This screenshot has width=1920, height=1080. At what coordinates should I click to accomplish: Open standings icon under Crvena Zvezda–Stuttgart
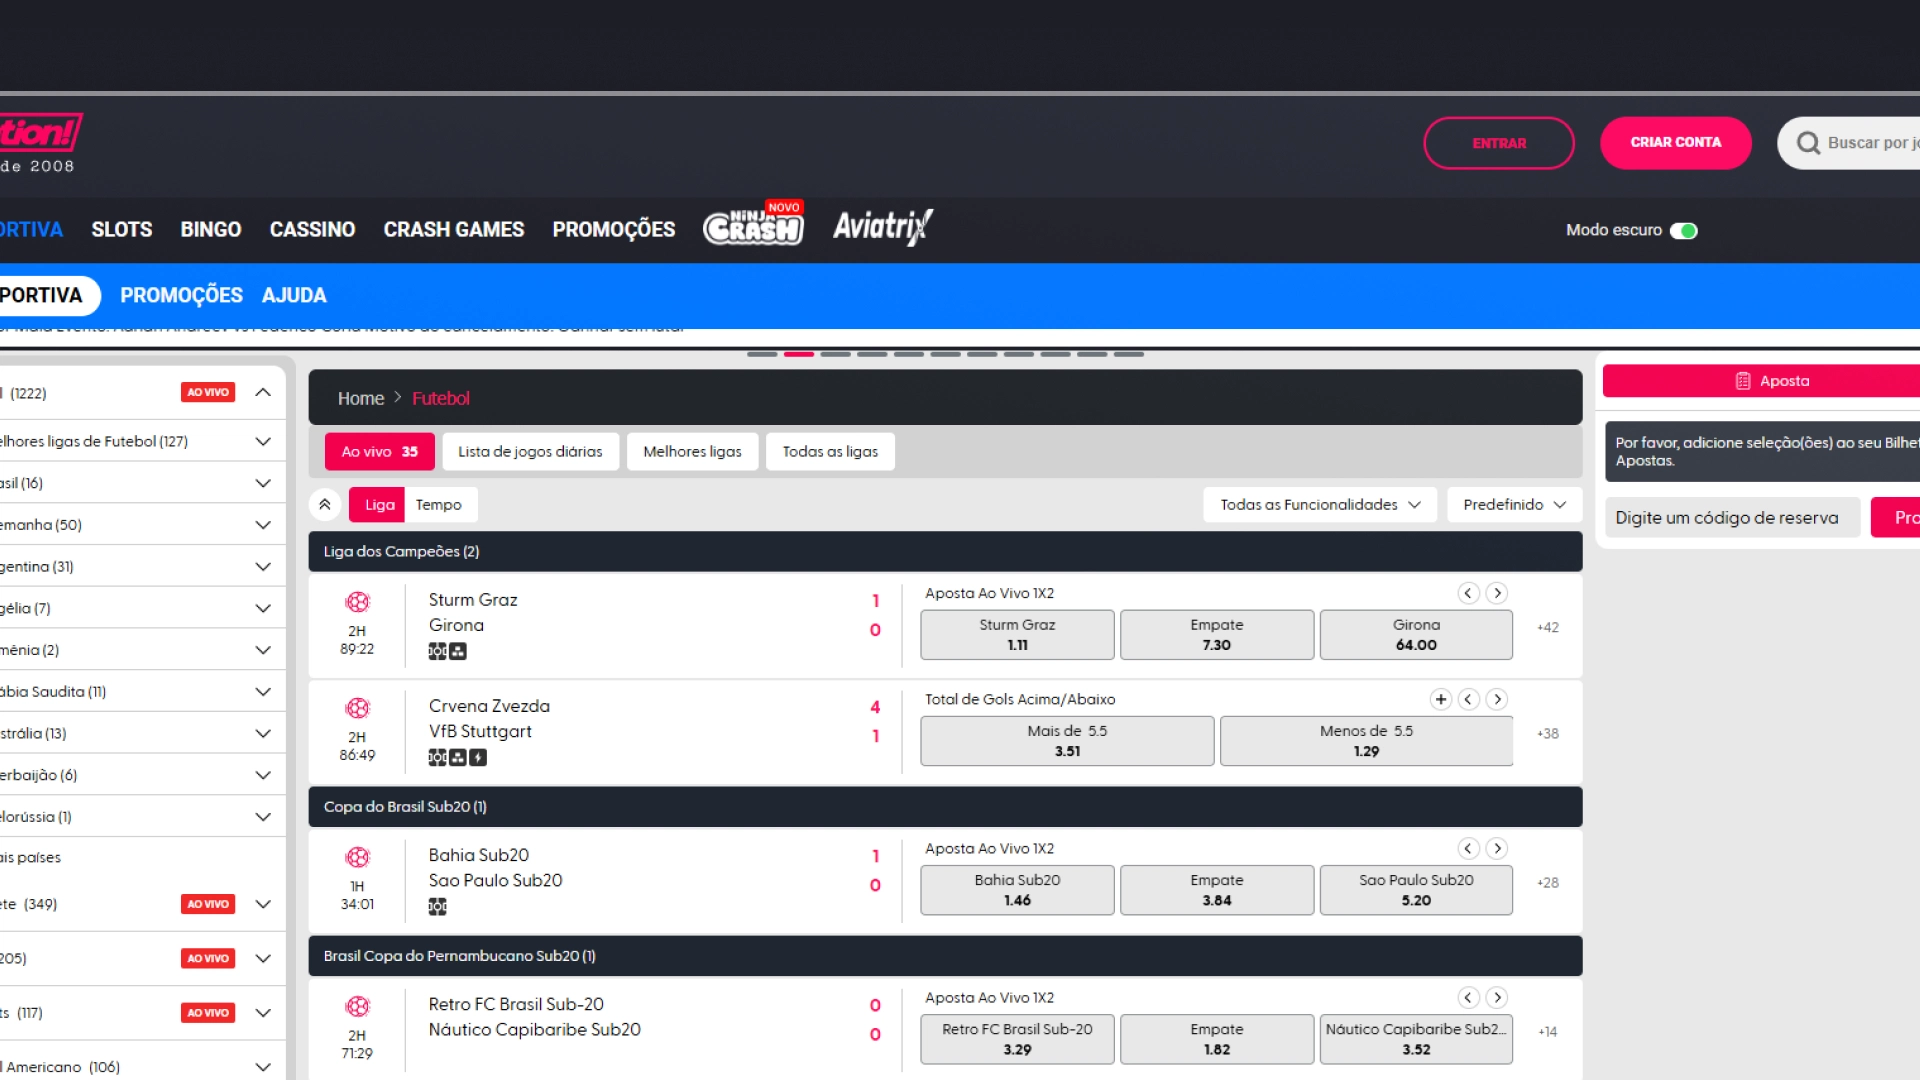(458, 758)
